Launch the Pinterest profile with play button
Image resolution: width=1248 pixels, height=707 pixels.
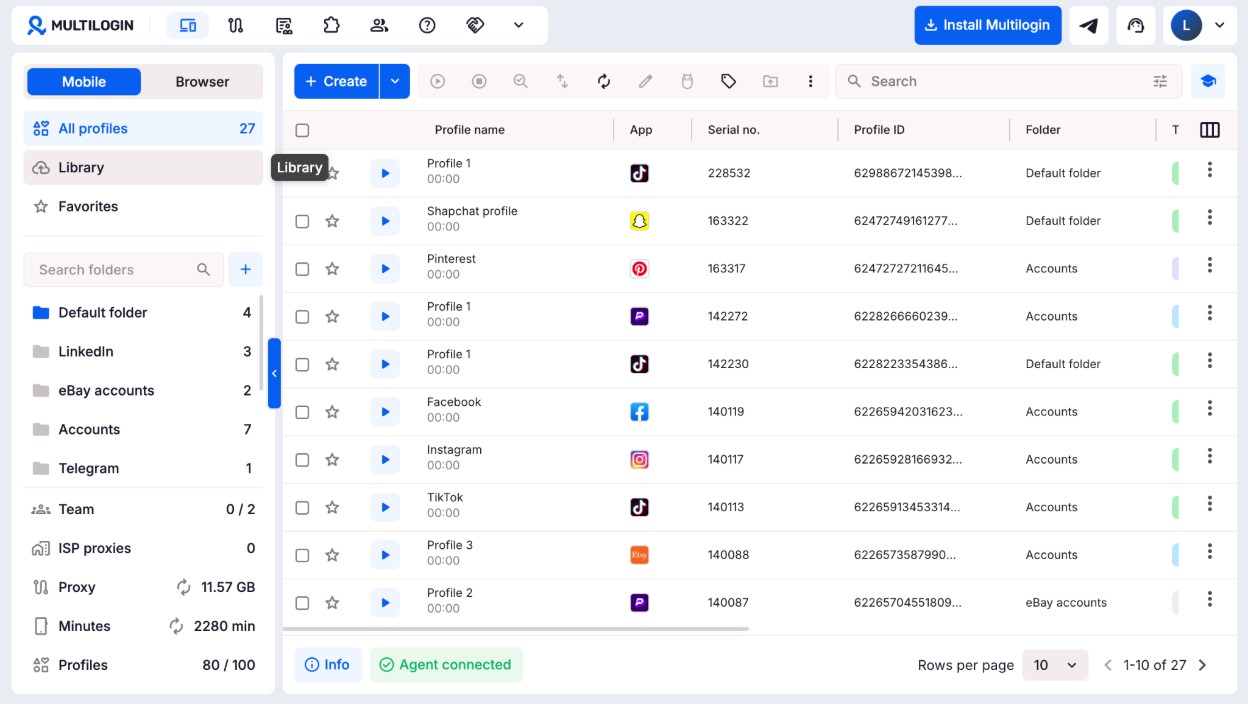pyautogui.click(x=385, y=268)
